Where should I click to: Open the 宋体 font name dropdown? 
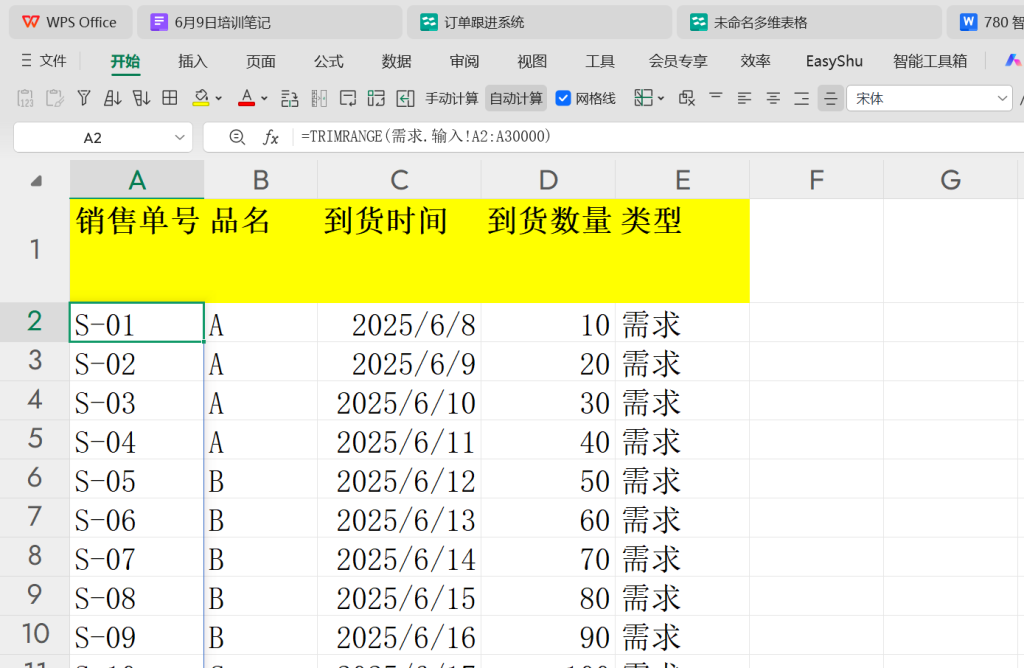point(1002,99)
